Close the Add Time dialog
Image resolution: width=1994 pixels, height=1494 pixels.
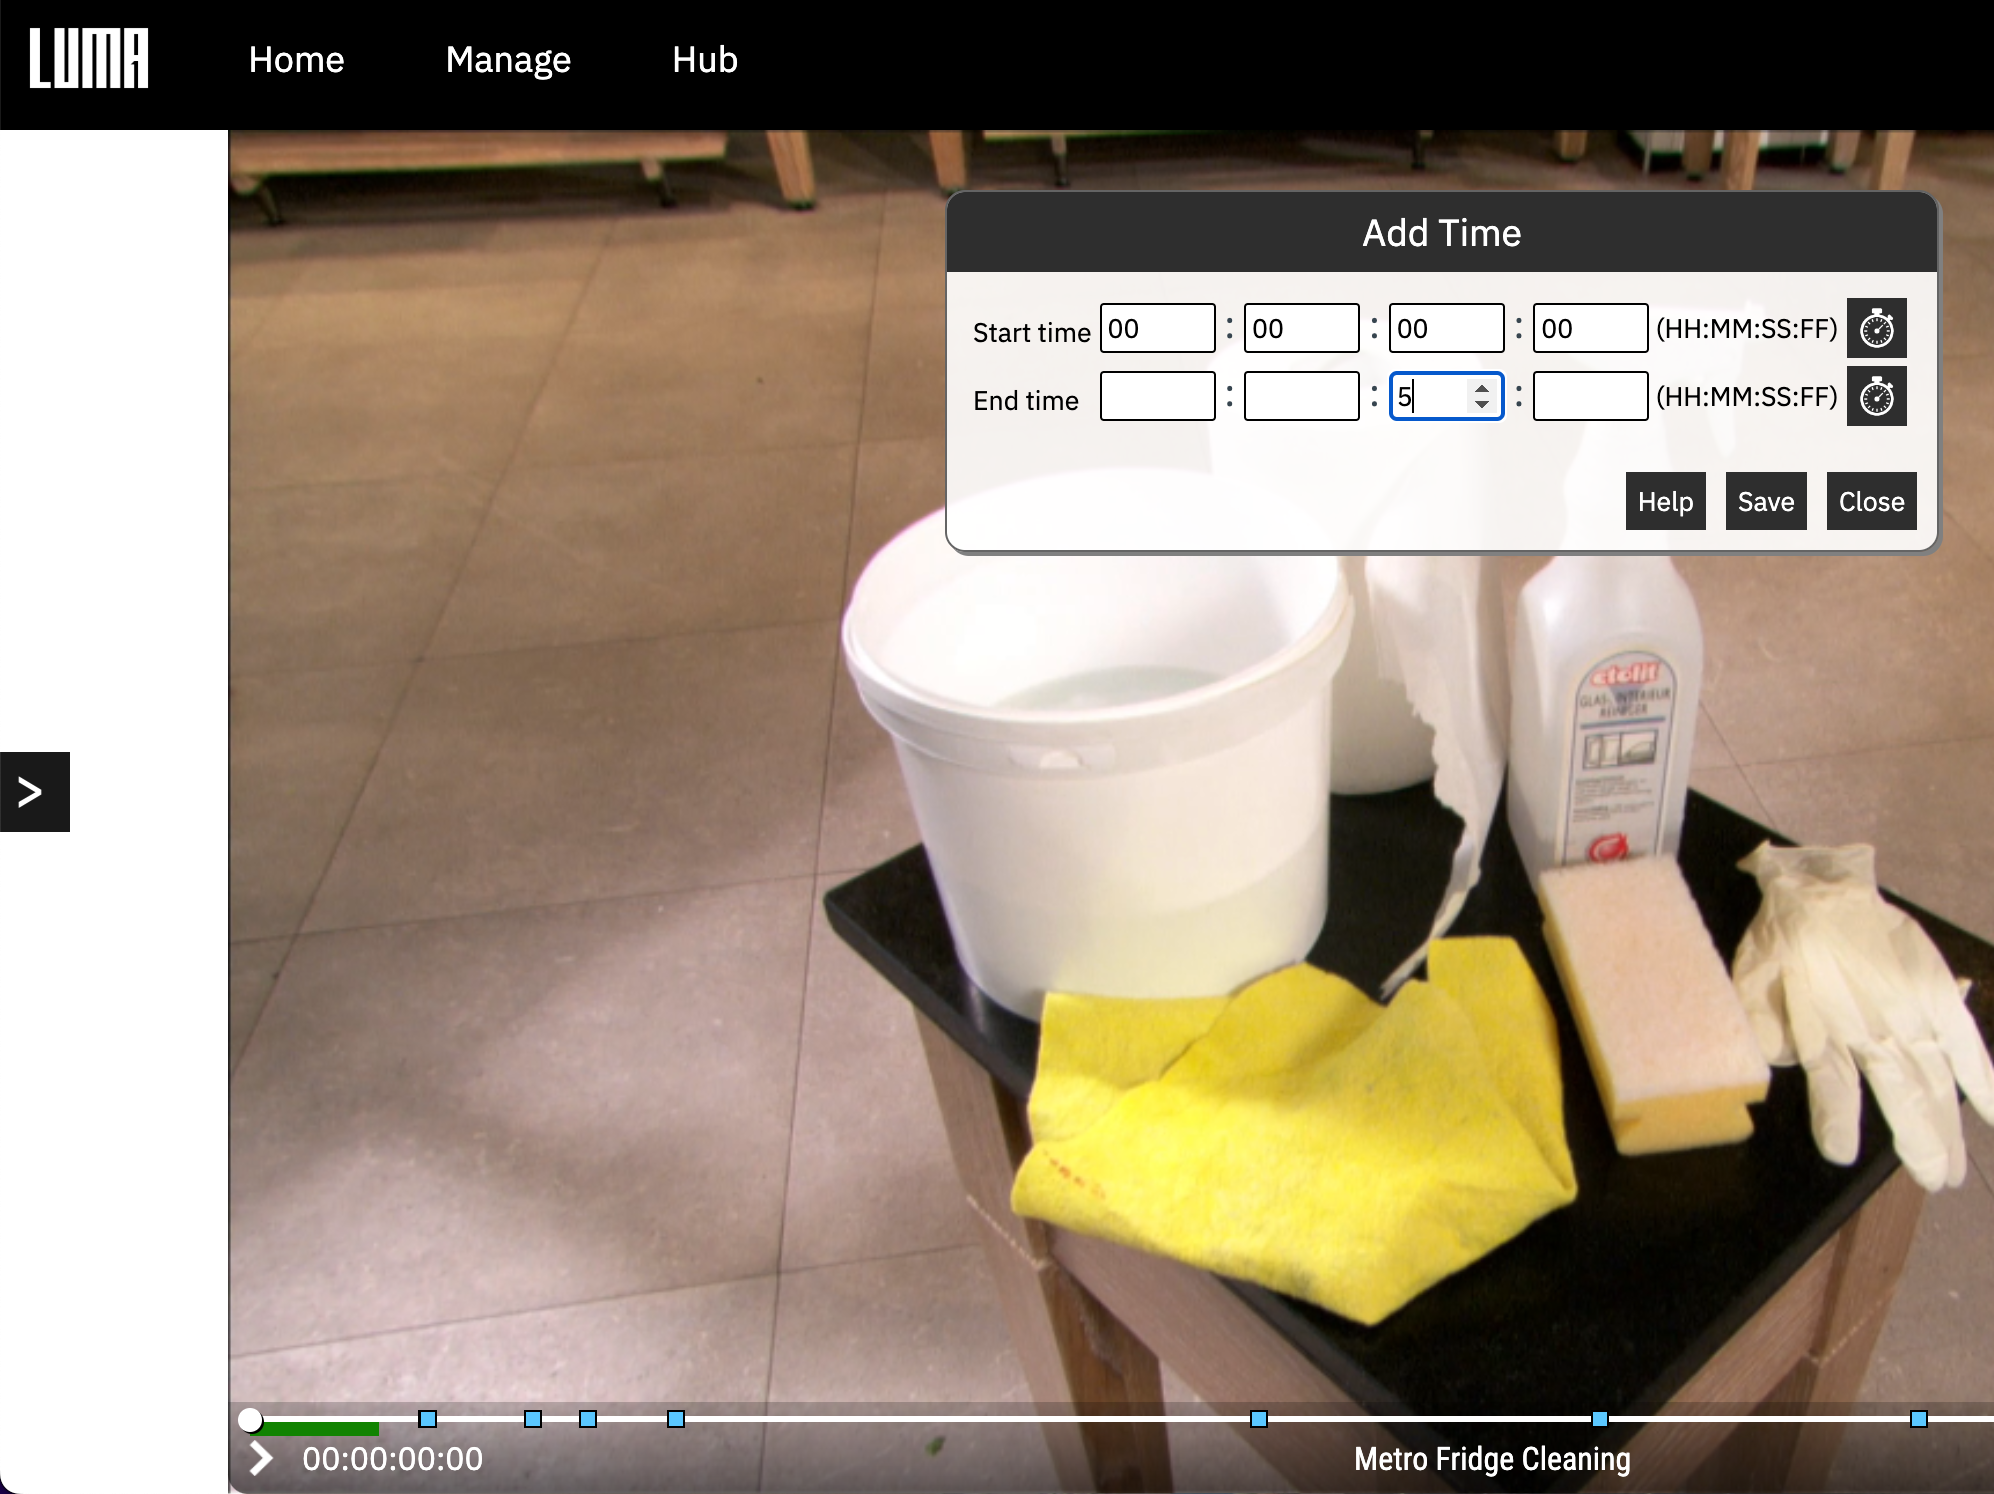(x=1870, y=501)
